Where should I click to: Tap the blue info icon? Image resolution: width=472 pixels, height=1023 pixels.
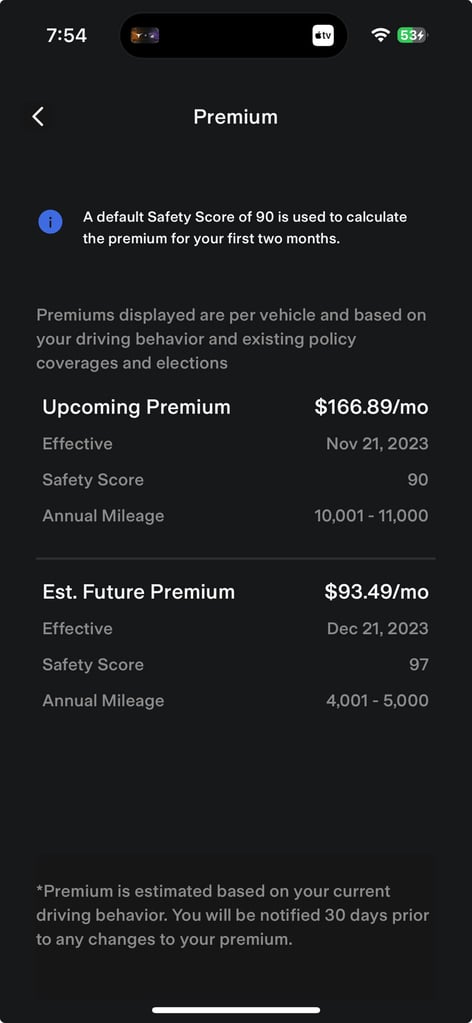click(x=50, y=222)
